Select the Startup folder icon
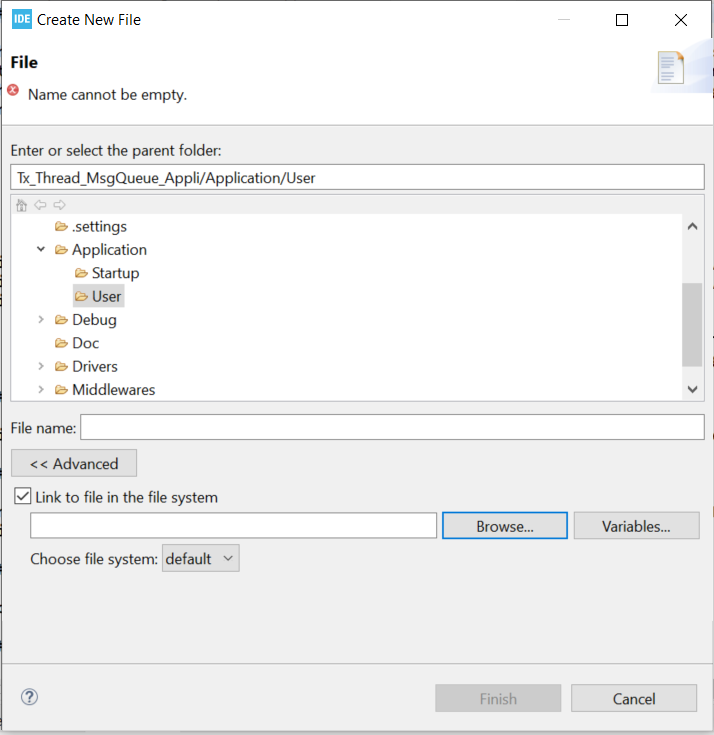The width and height of the screenshot is (714, 735). (x=82, y=273)
